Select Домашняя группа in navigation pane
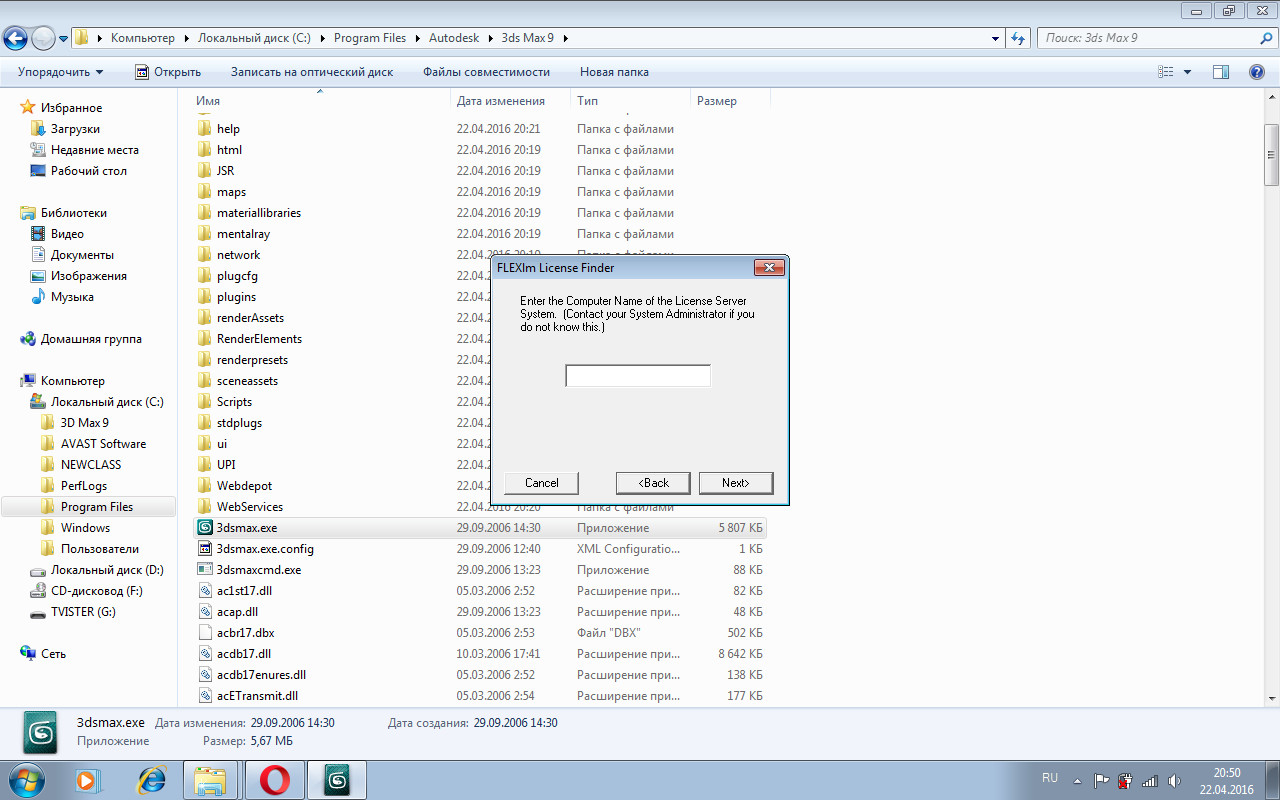Image resolution: width=1280 pixels, height=800 pixels. pos(91,339)
